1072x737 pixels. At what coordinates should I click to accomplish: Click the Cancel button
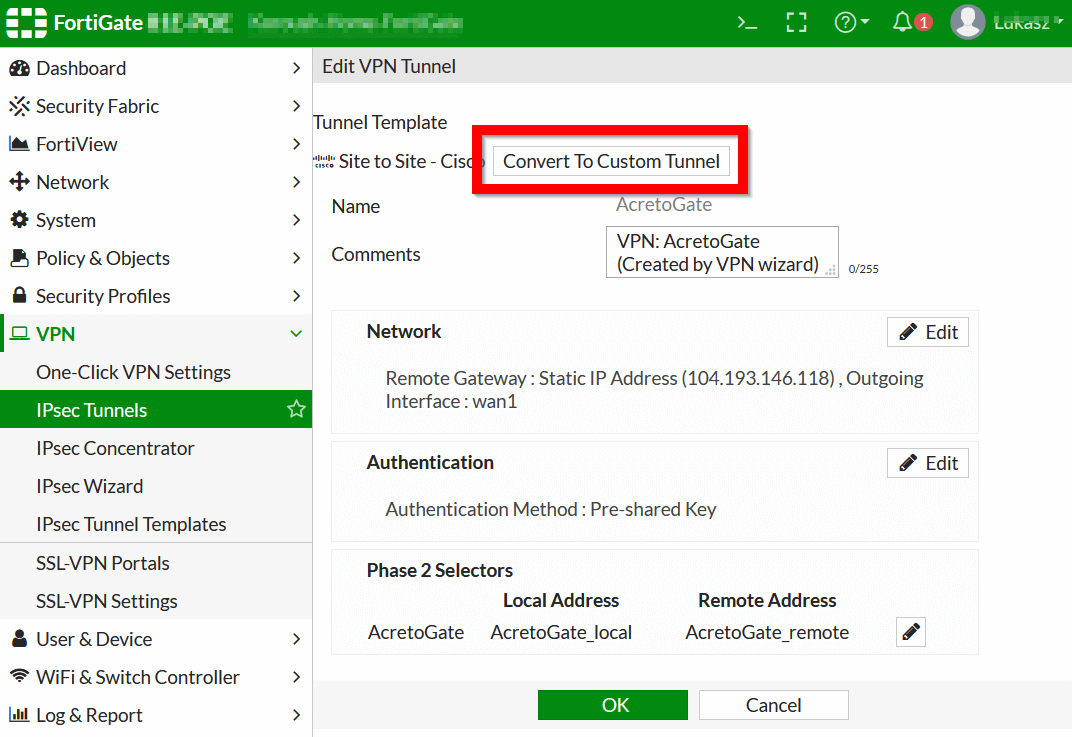pyautogui.click(x=774, y=705)
